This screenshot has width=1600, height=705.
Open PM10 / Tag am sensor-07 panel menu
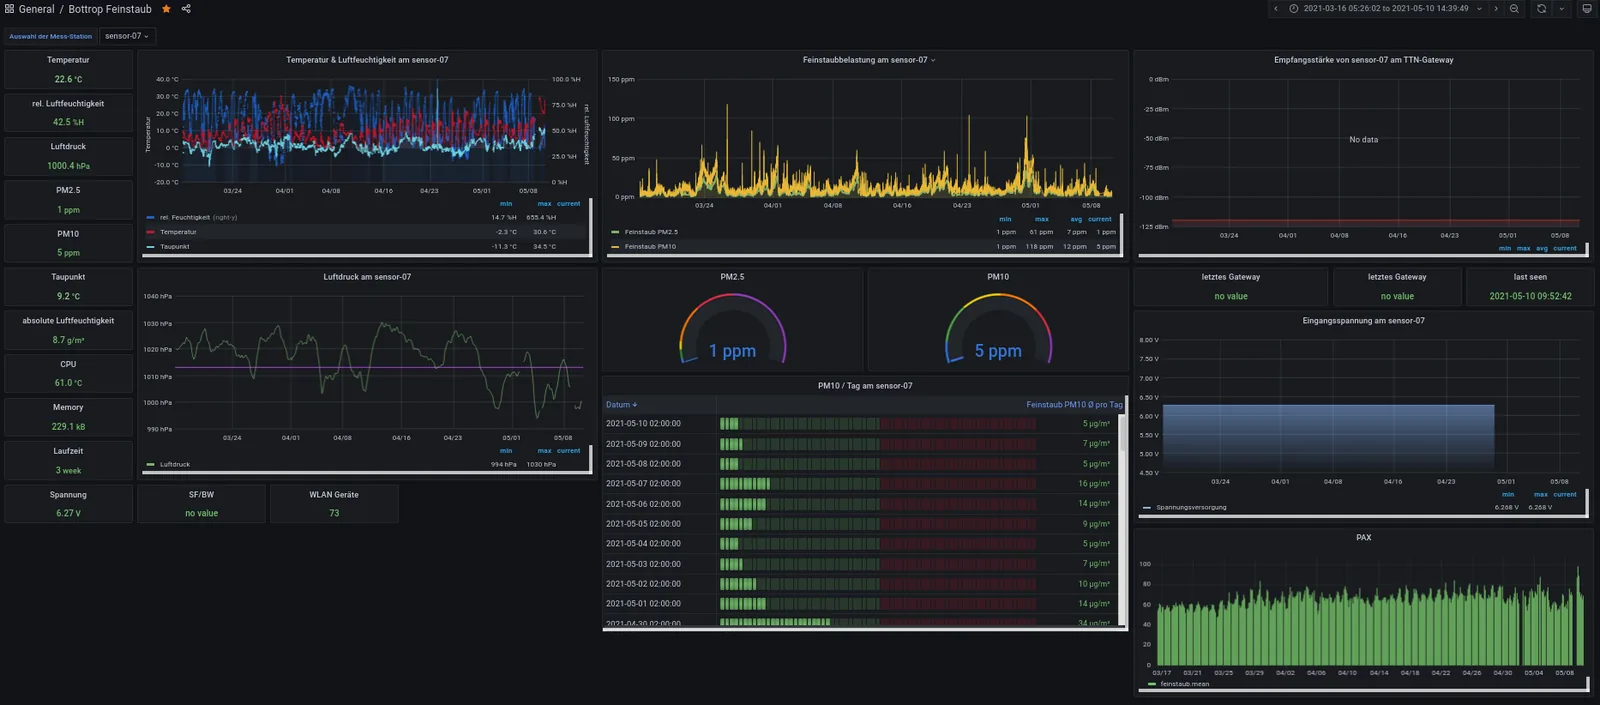865,386
